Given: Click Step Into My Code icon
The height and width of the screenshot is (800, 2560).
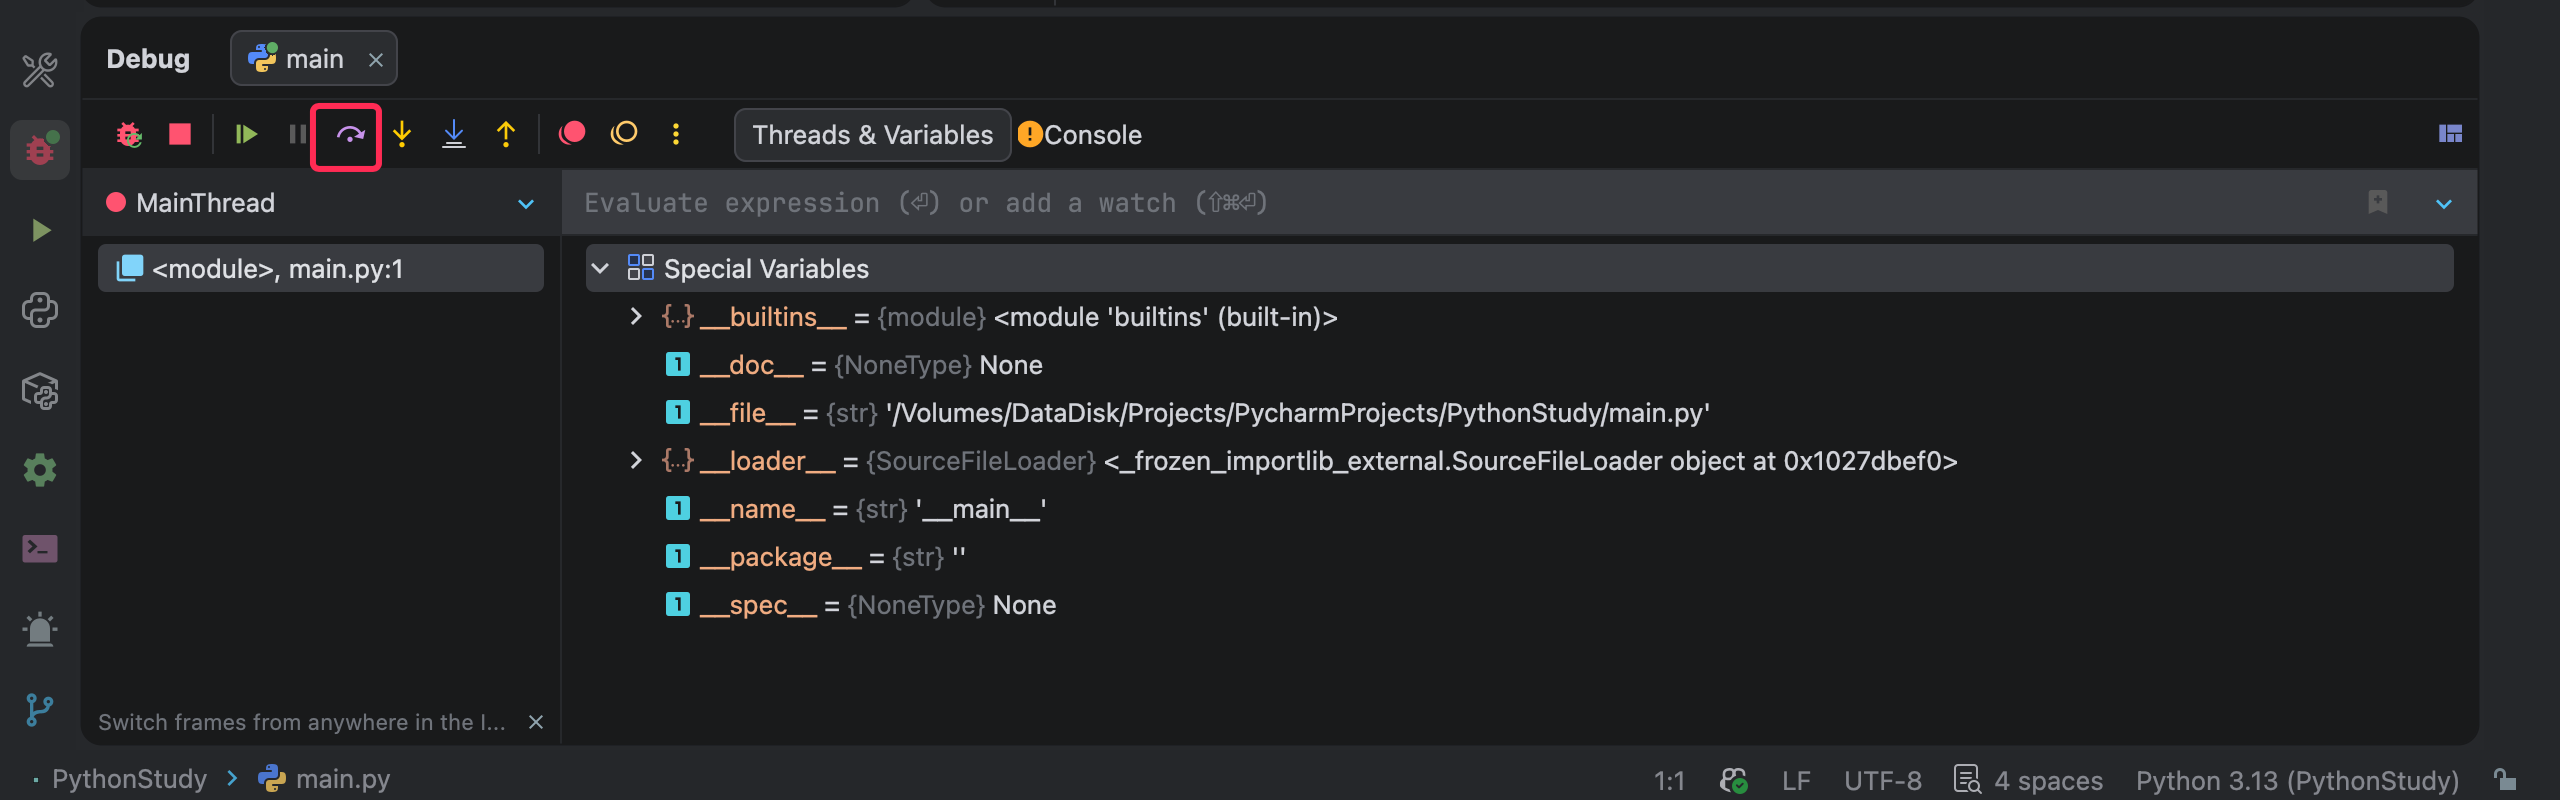Looking at the screenshot, I should tap(454, 134).
